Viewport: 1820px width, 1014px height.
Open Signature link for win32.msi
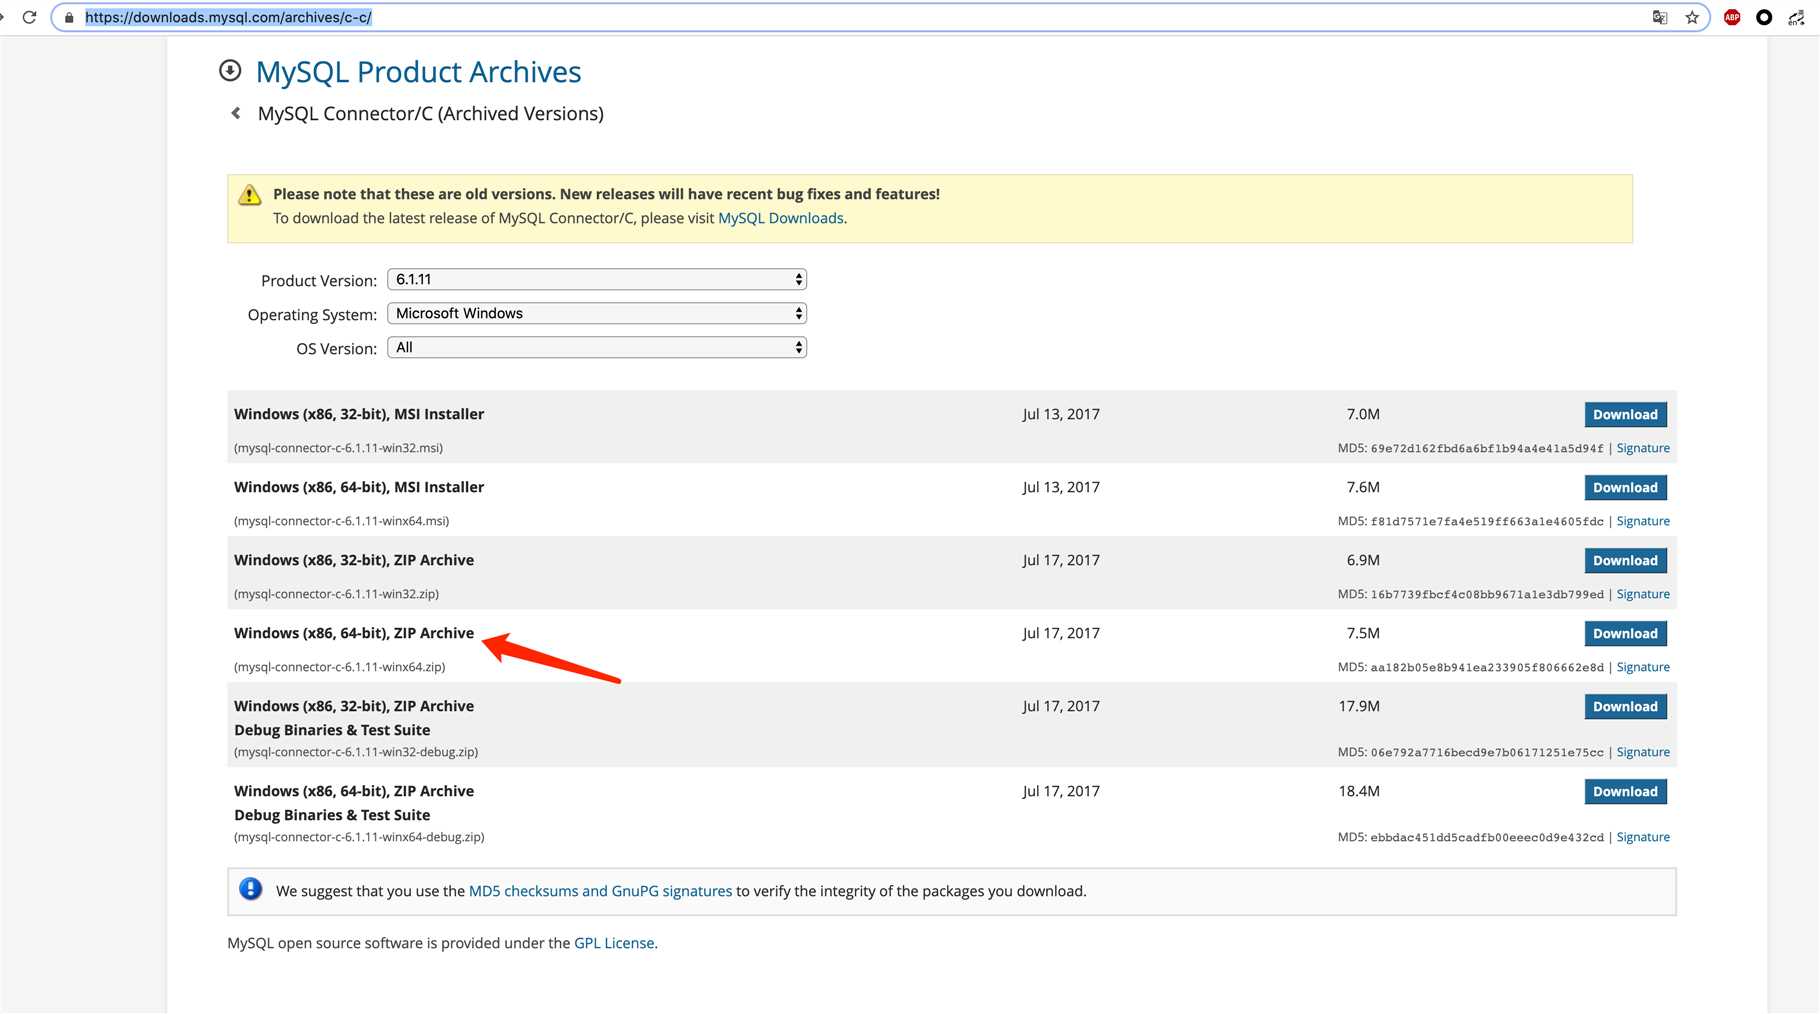click(x=1643, y=448)
